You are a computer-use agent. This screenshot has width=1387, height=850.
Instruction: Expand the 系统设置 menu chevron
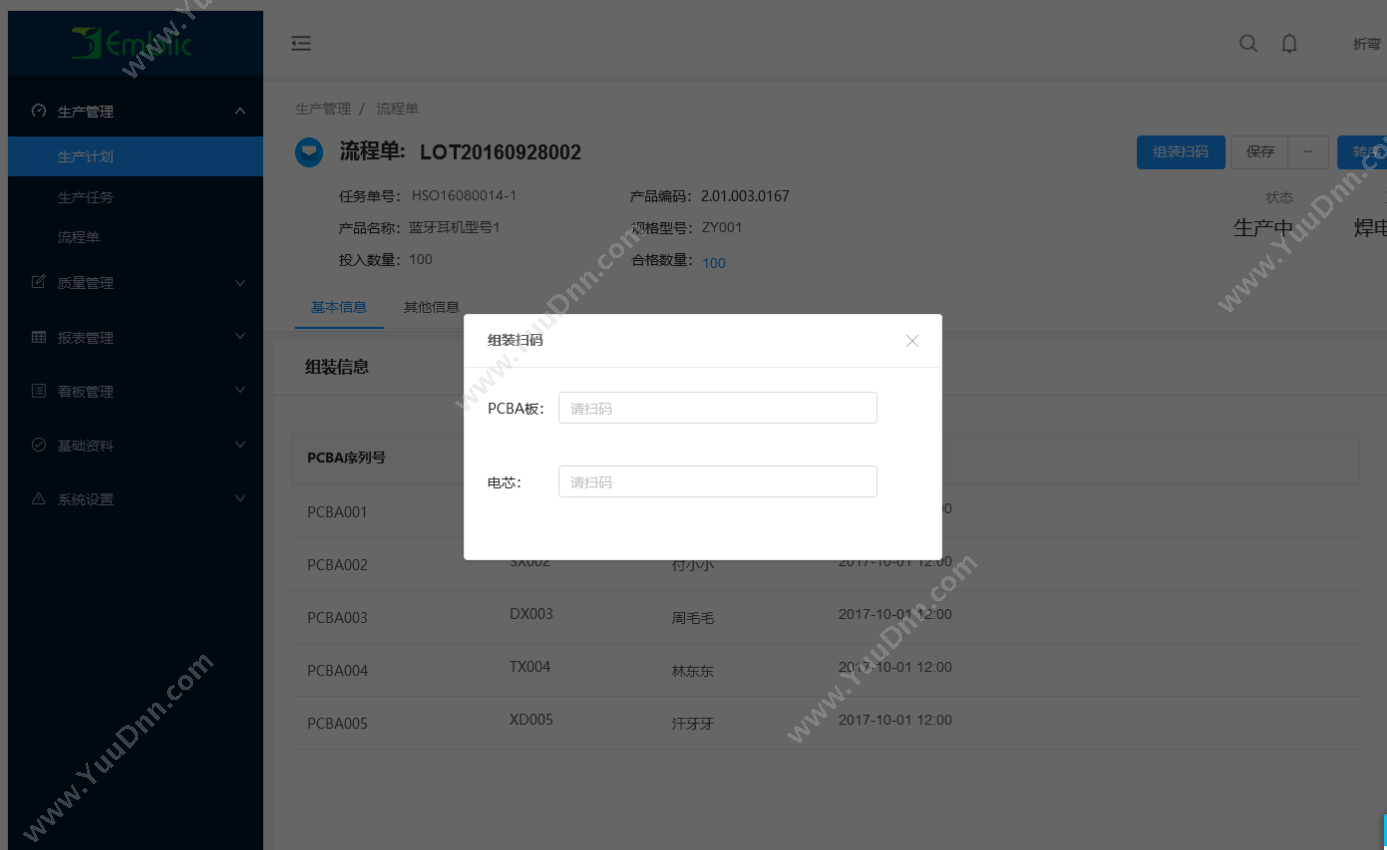click(240, 499)
